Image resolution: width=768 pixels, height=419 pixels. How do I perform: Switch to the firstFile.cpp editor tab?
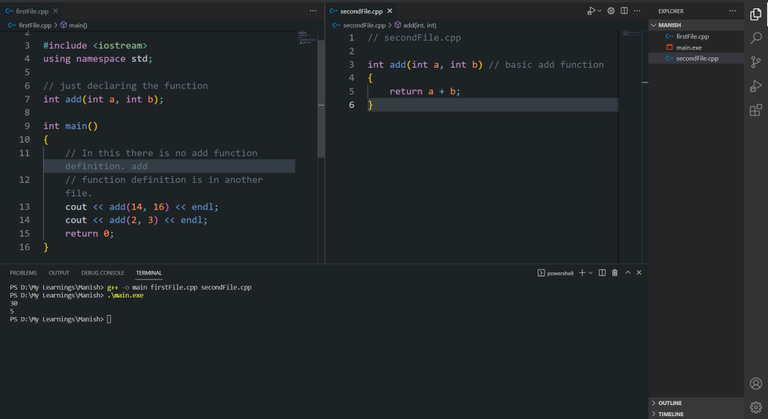(x=31, y=11)
